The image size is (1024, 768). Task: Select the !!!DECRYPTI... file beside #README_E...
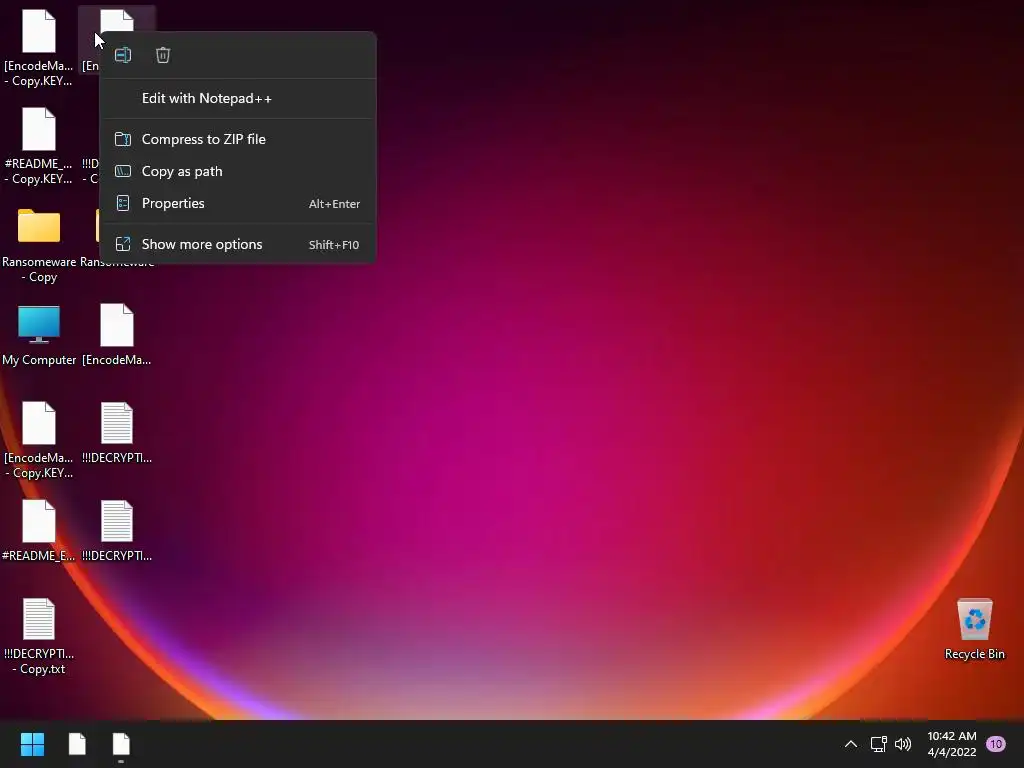pos(117,531)
